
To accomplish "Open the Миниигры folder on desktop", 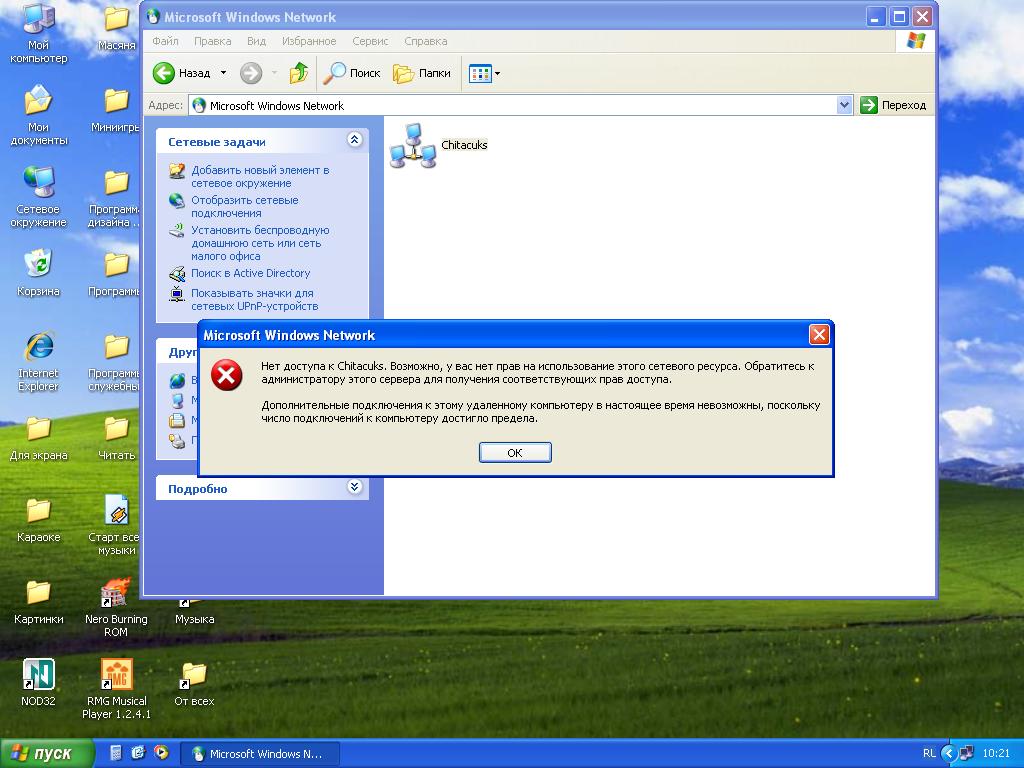I will pos(116,110).
